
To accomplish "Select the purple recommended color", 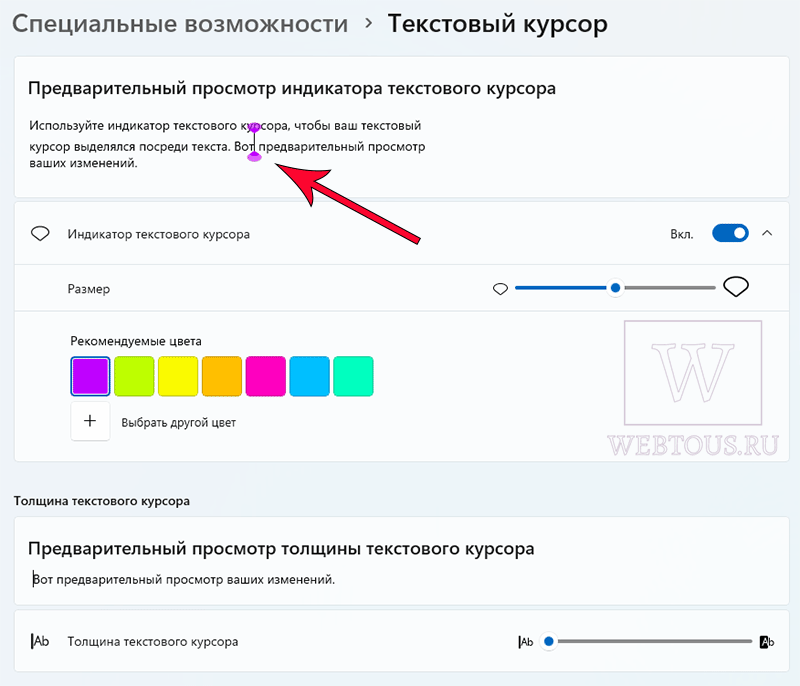I will click(x=90, y=376).
